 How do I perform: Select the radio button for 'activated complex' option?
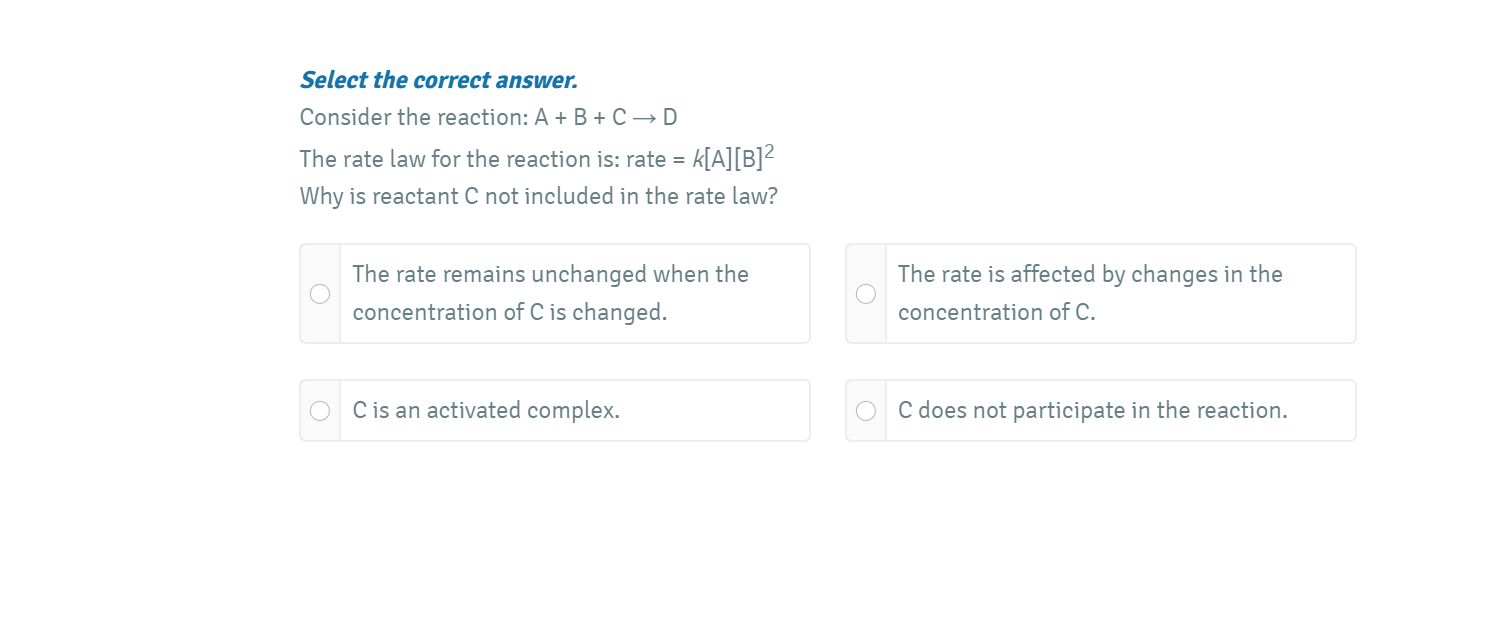tap(319, 410)
